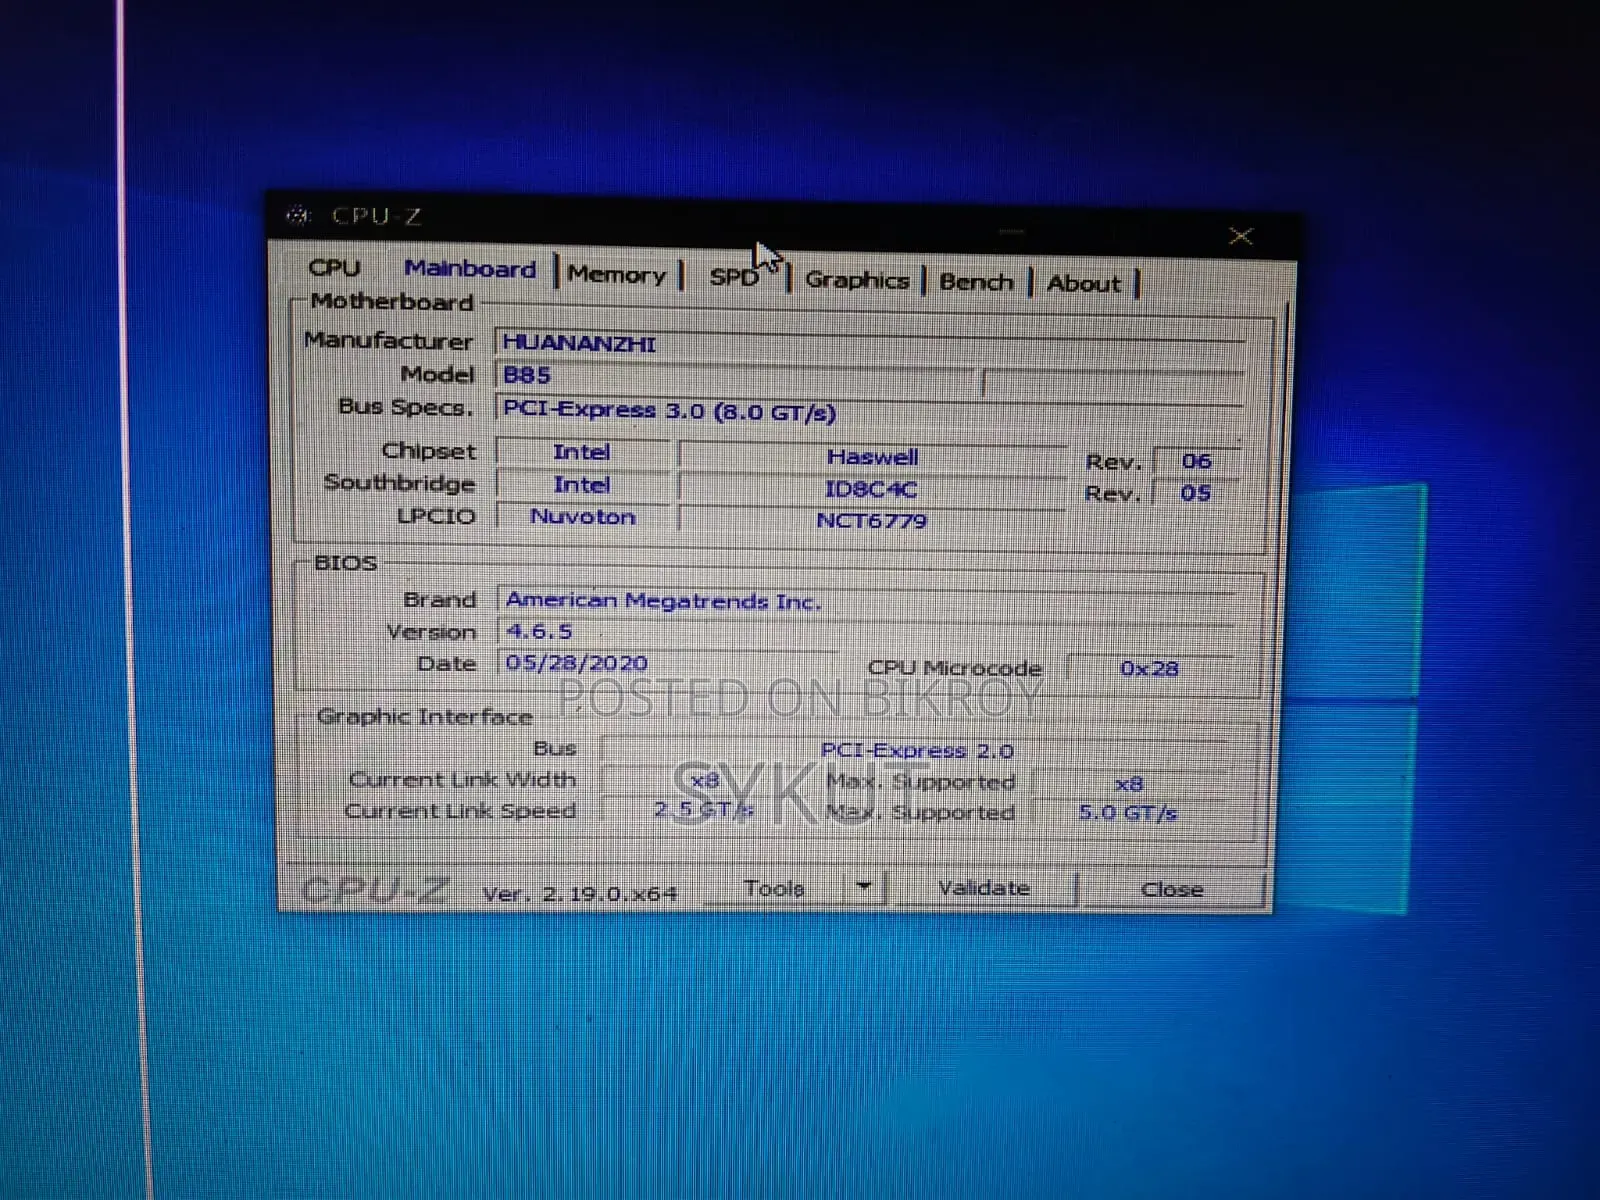The image size is (1600, 1200).
Task: Go to the SPD tab
Action: click(735, 278)
